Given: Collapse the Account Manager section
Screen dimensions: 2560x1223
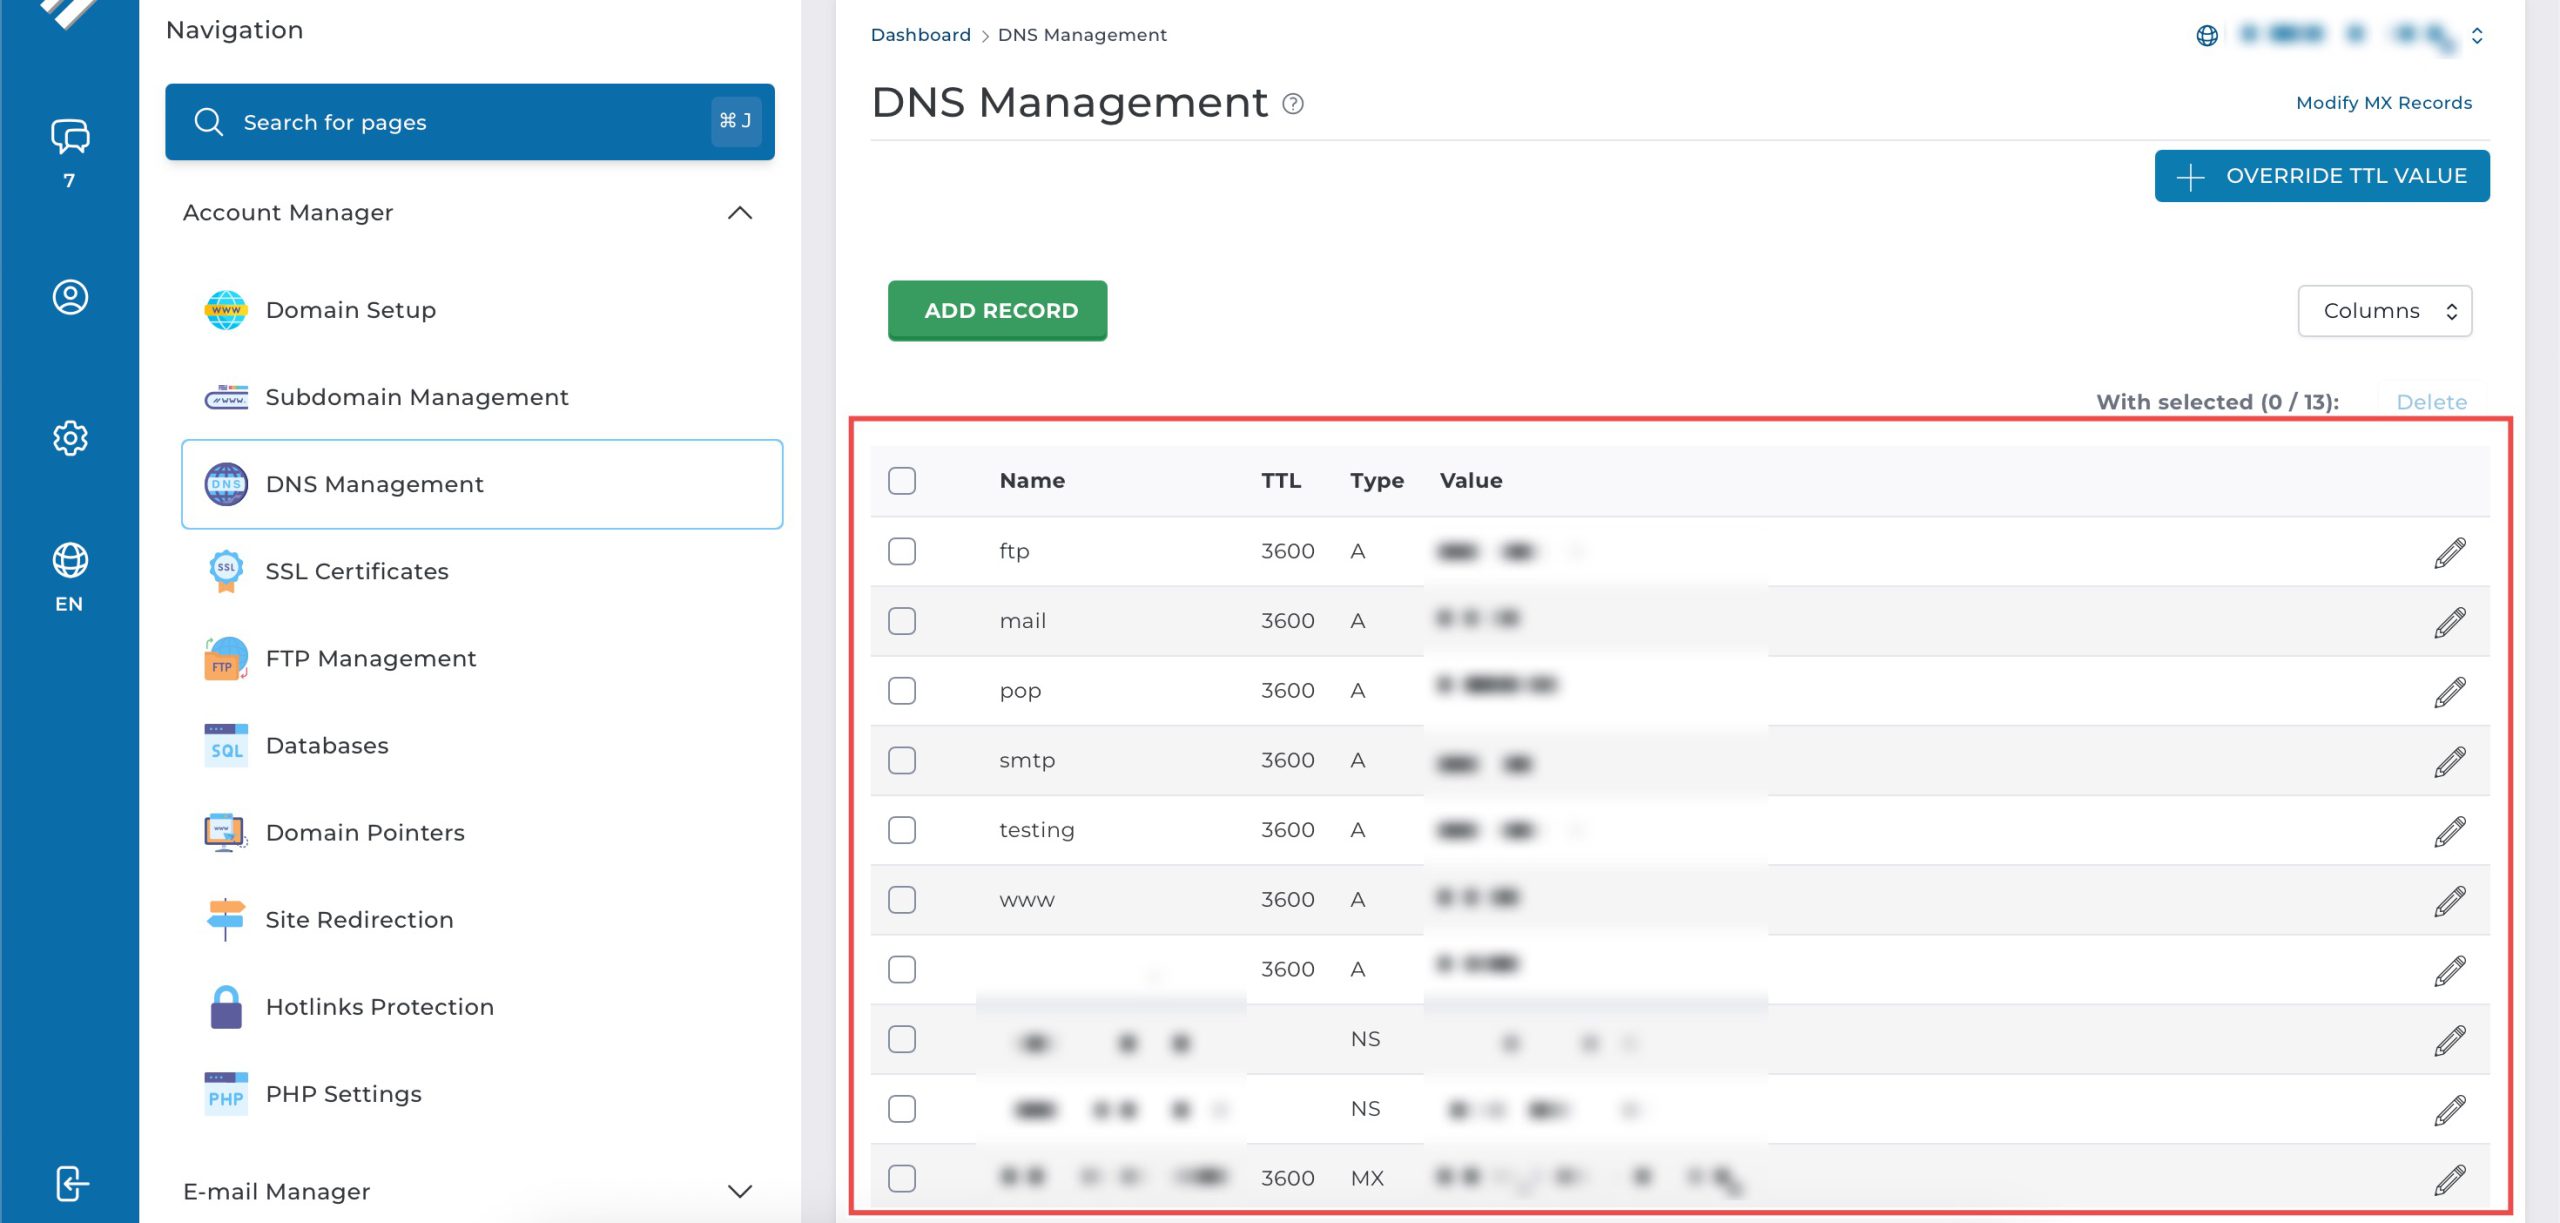Looking at the screenshot, I should pos(739,213).
